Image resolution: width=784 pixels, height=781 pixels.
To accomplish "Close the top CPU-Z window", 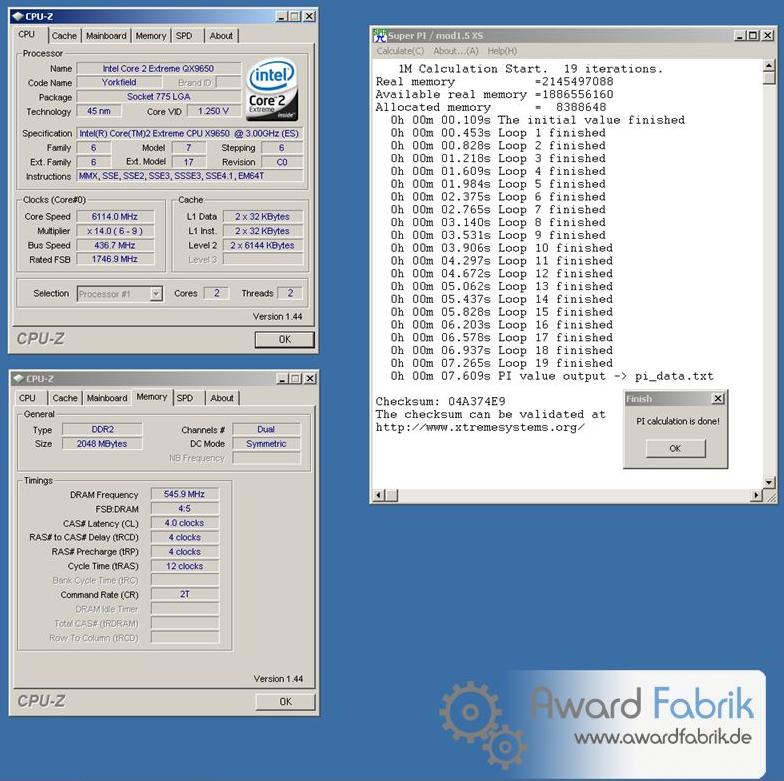I will (x=310, y=16).
